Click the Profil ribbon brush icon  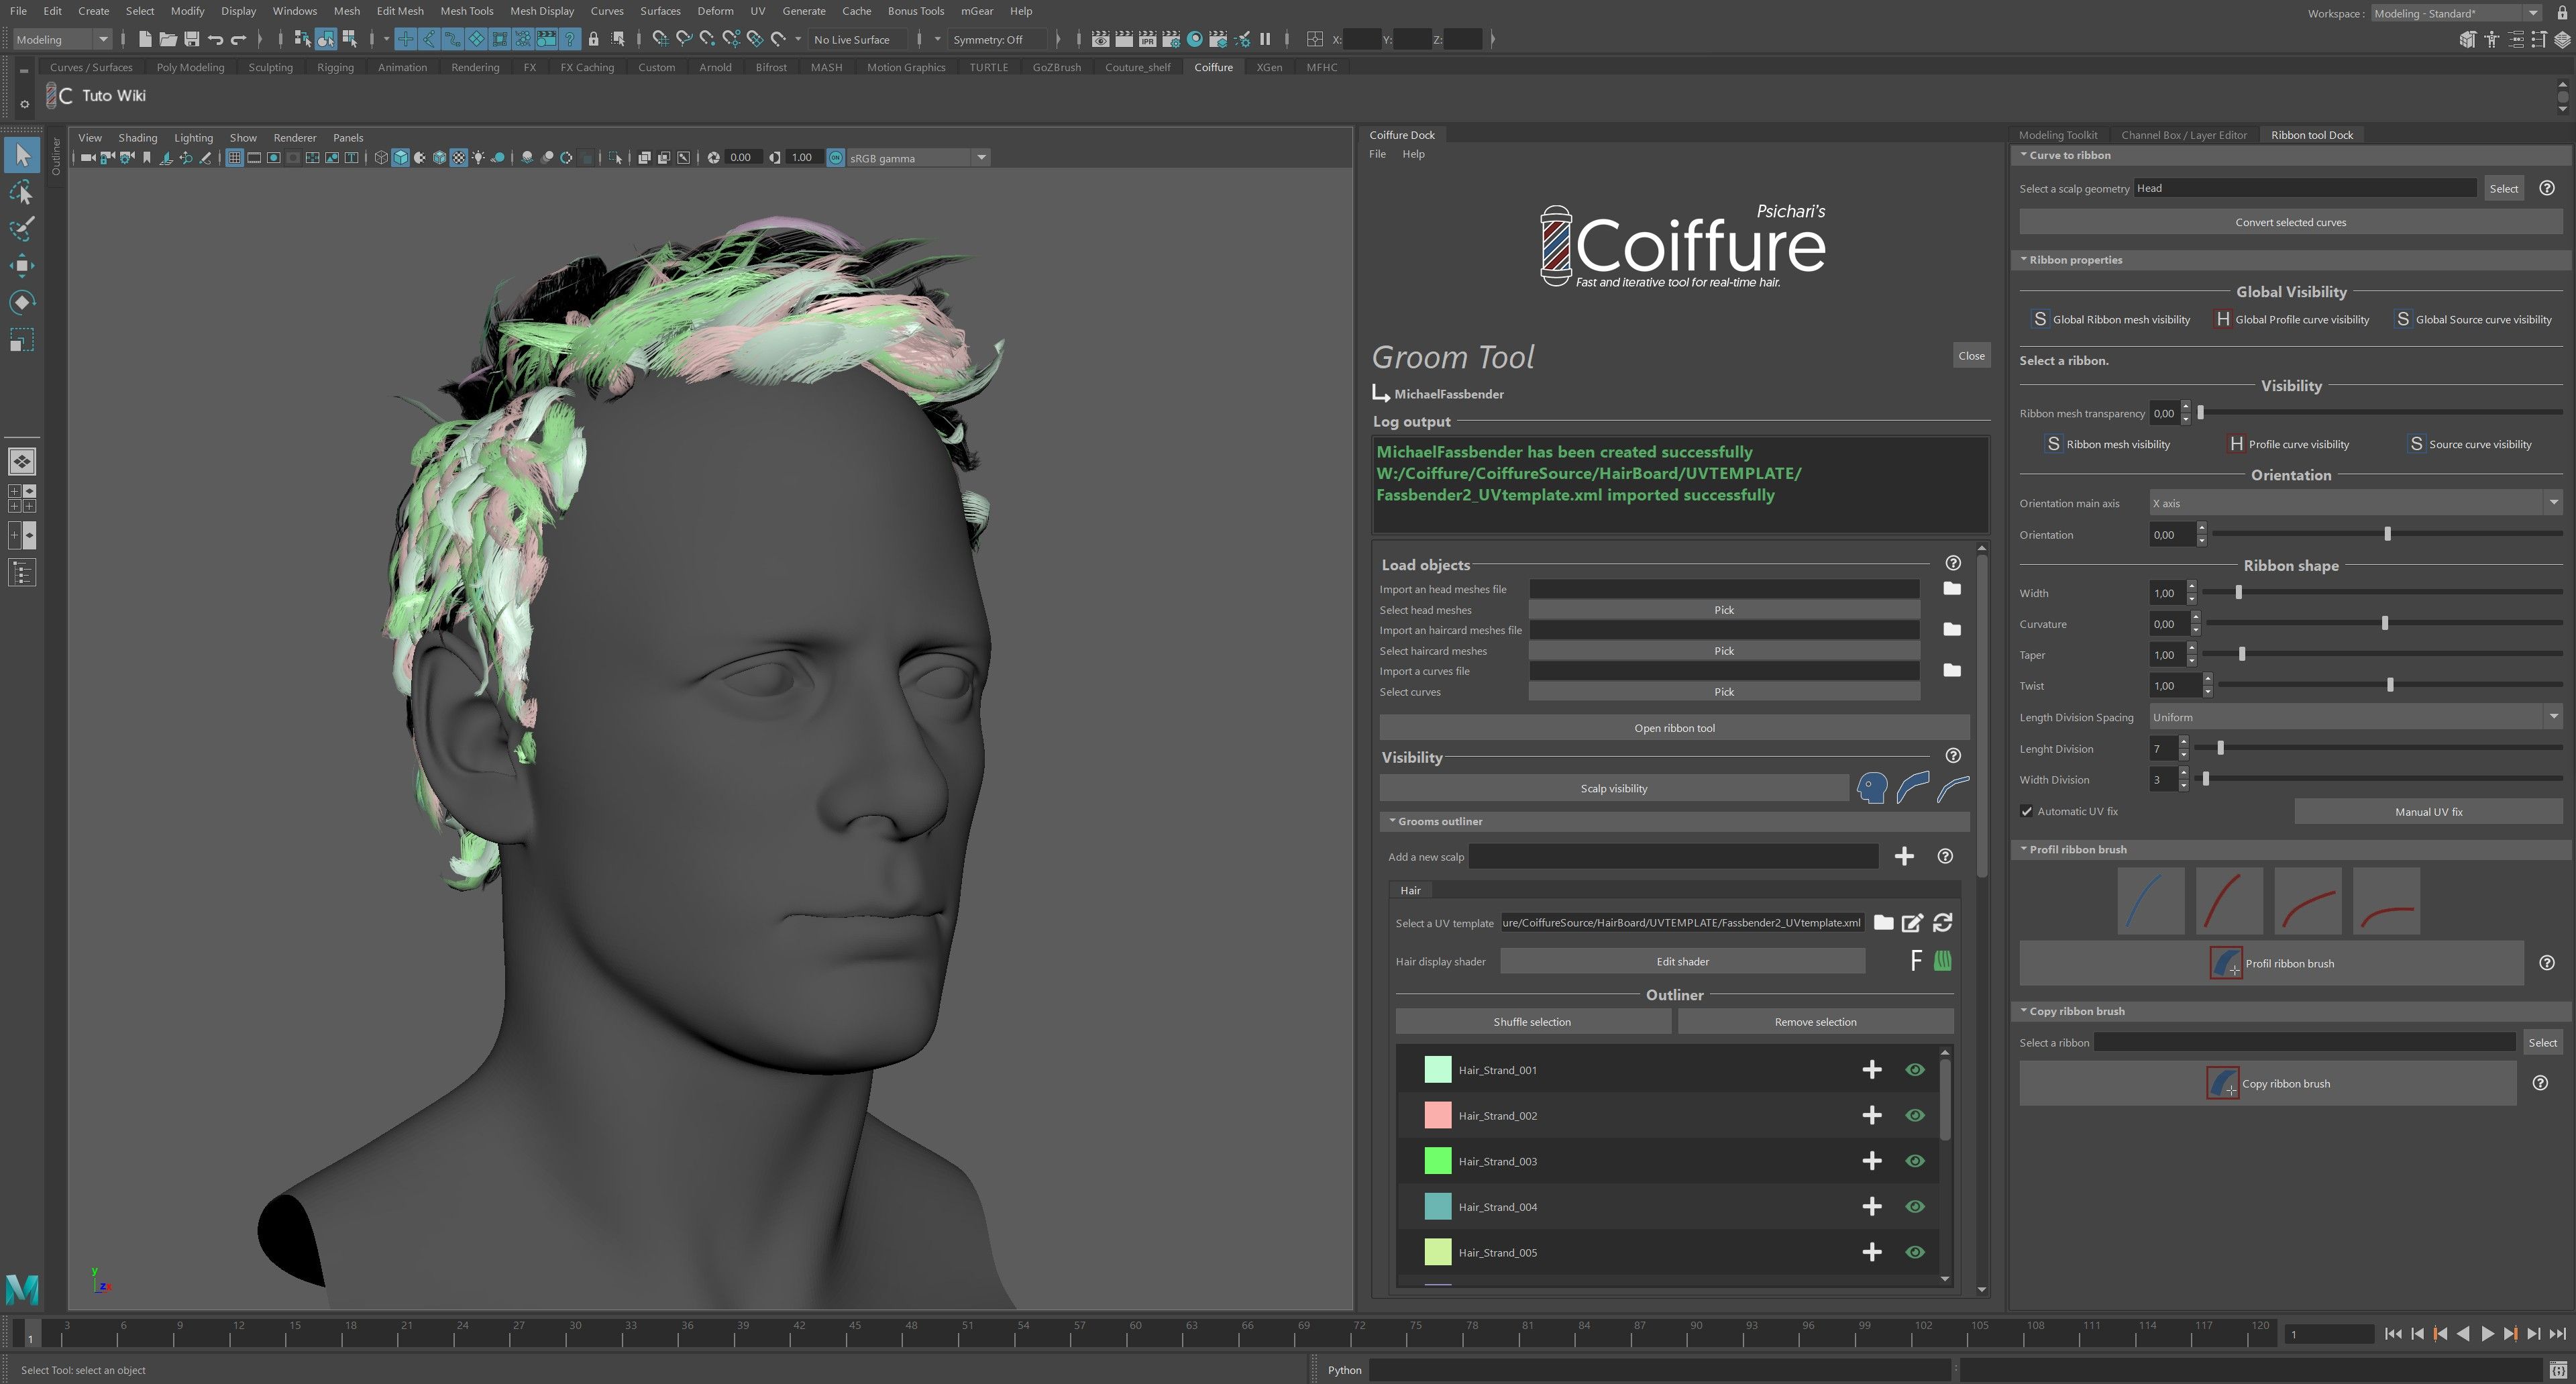click(x=2225, y=963)
